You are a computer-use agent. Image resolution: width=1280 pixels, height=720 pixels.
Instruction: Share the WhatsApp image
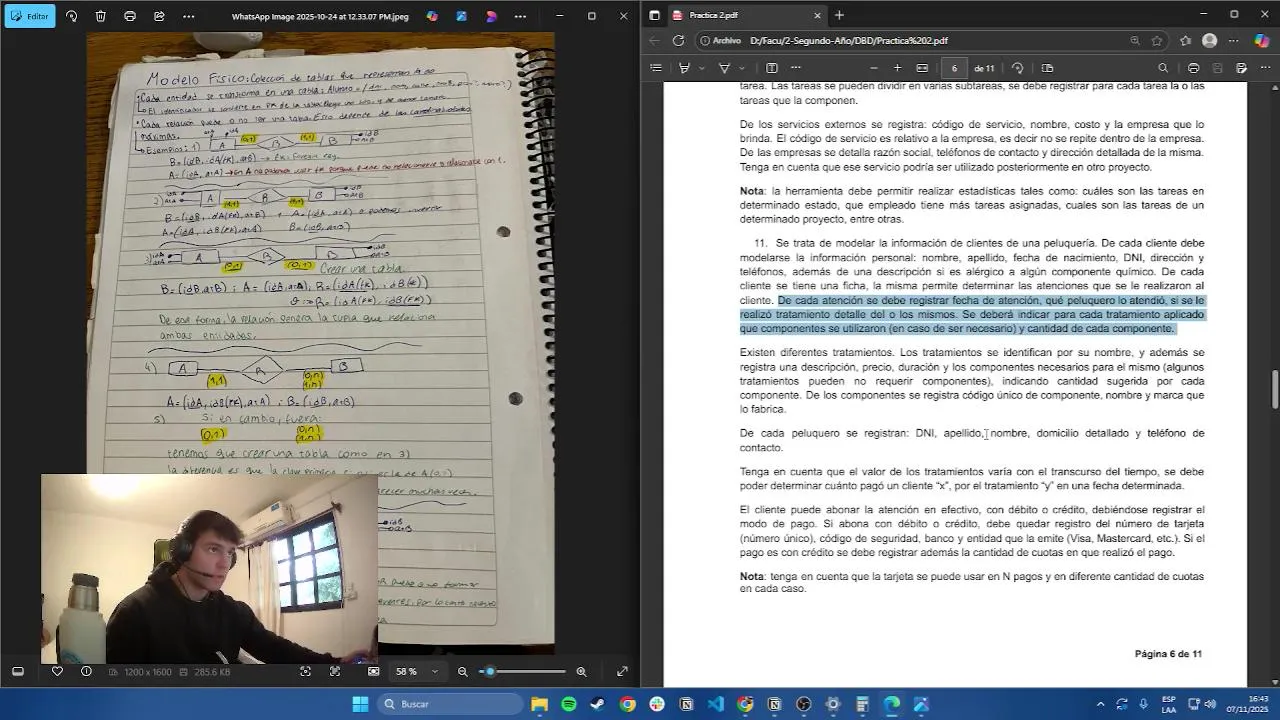(x=159, y=16)
